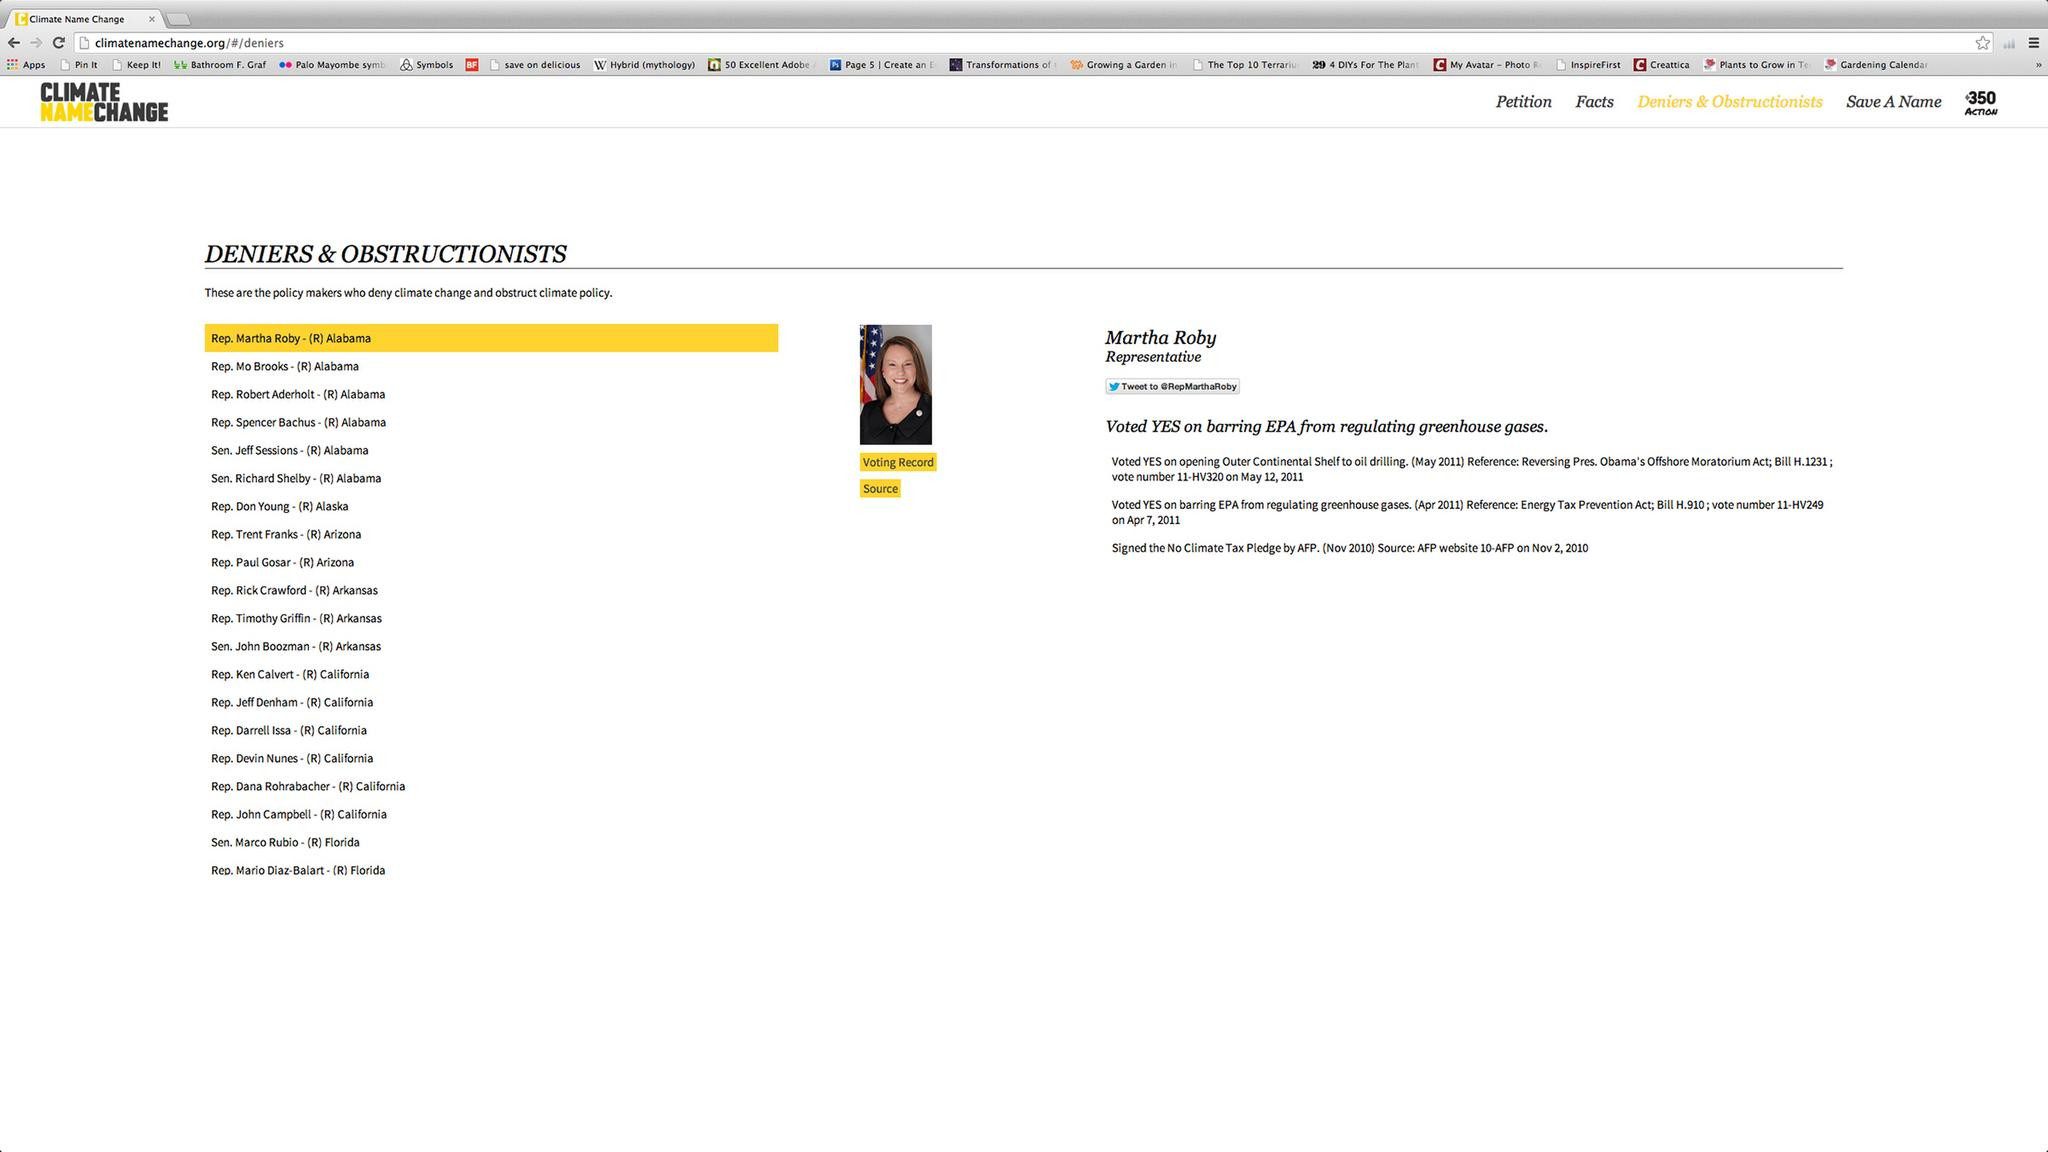The image size is (2048, 1152).
Task: Click the Voting Record button
Action: pyautogui.click(x=898, y=462)
